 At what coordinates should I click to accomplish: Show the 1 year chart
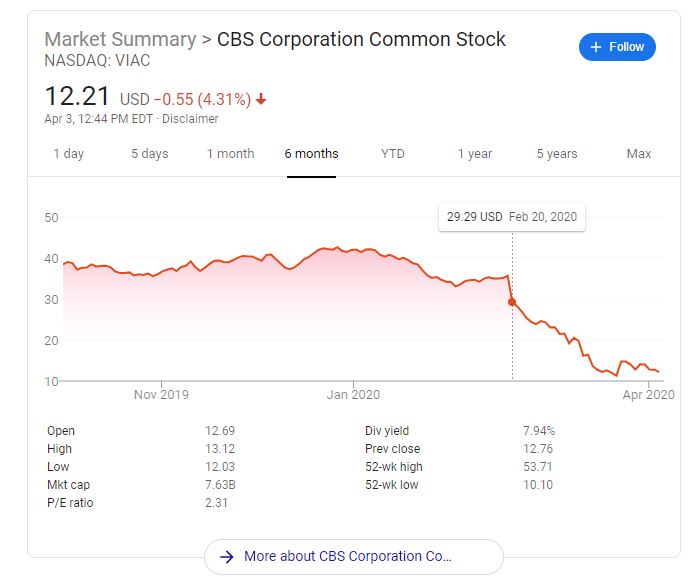click(475, 154)
